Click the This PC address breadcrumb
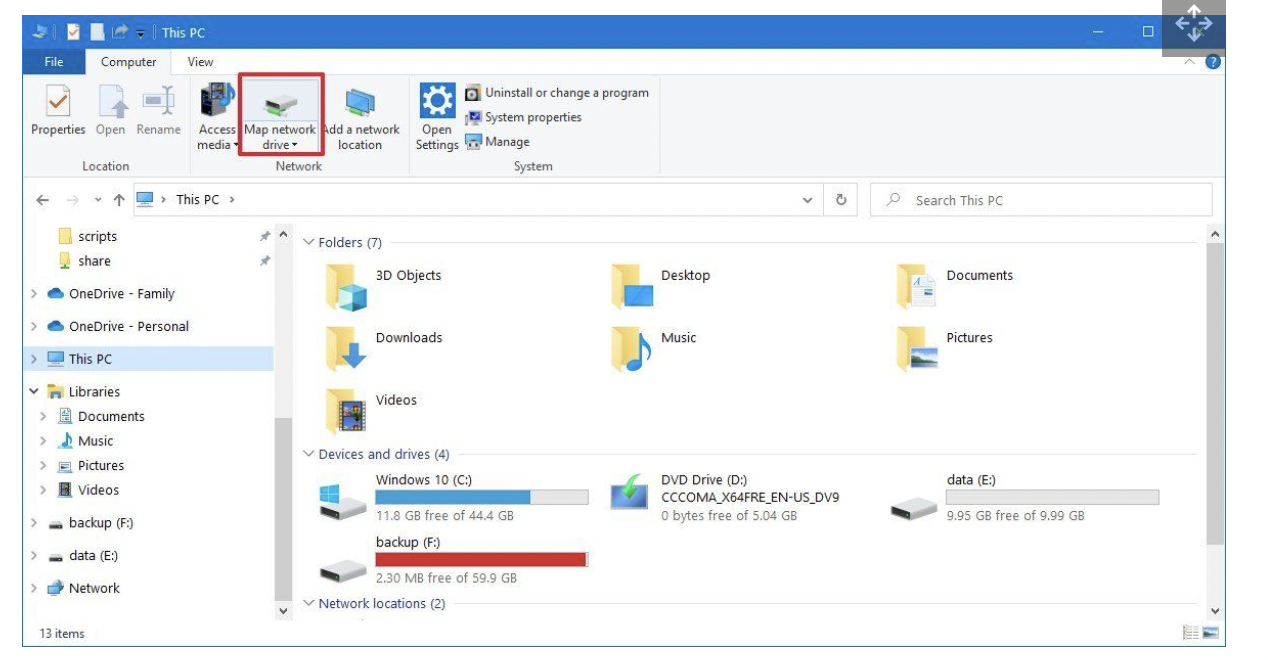This screenshot has width=1268, height=660. tap(197, 200)
